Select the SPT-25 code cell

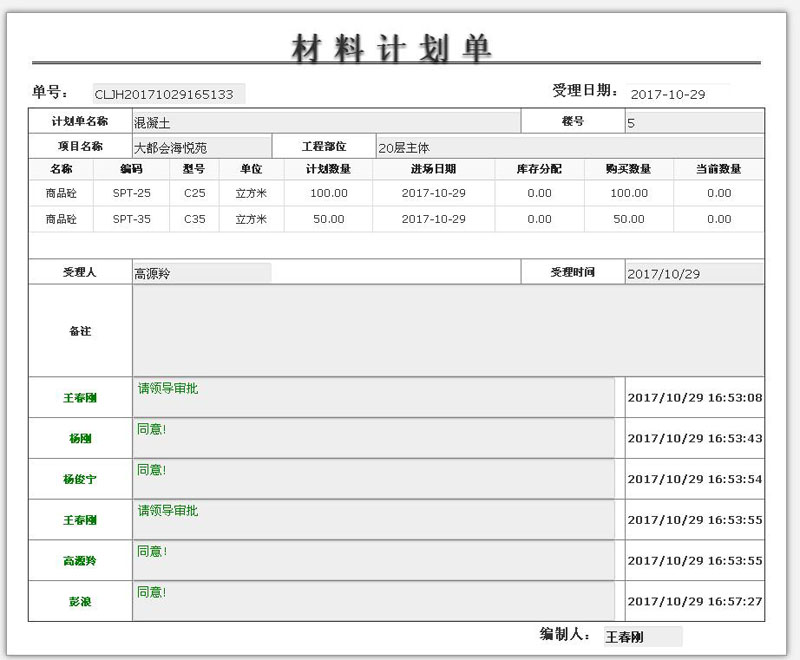[131, 193]
